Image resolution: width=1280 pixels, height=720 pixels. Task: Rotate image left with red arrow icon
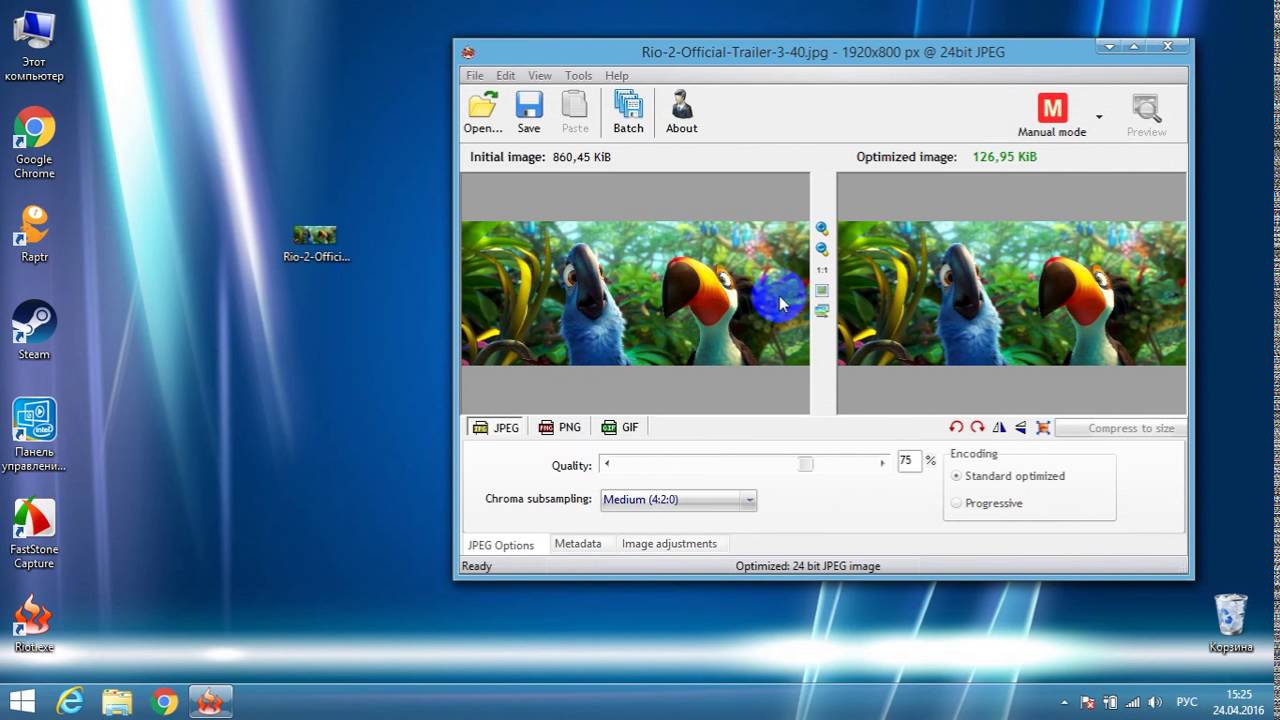point(956,427)
